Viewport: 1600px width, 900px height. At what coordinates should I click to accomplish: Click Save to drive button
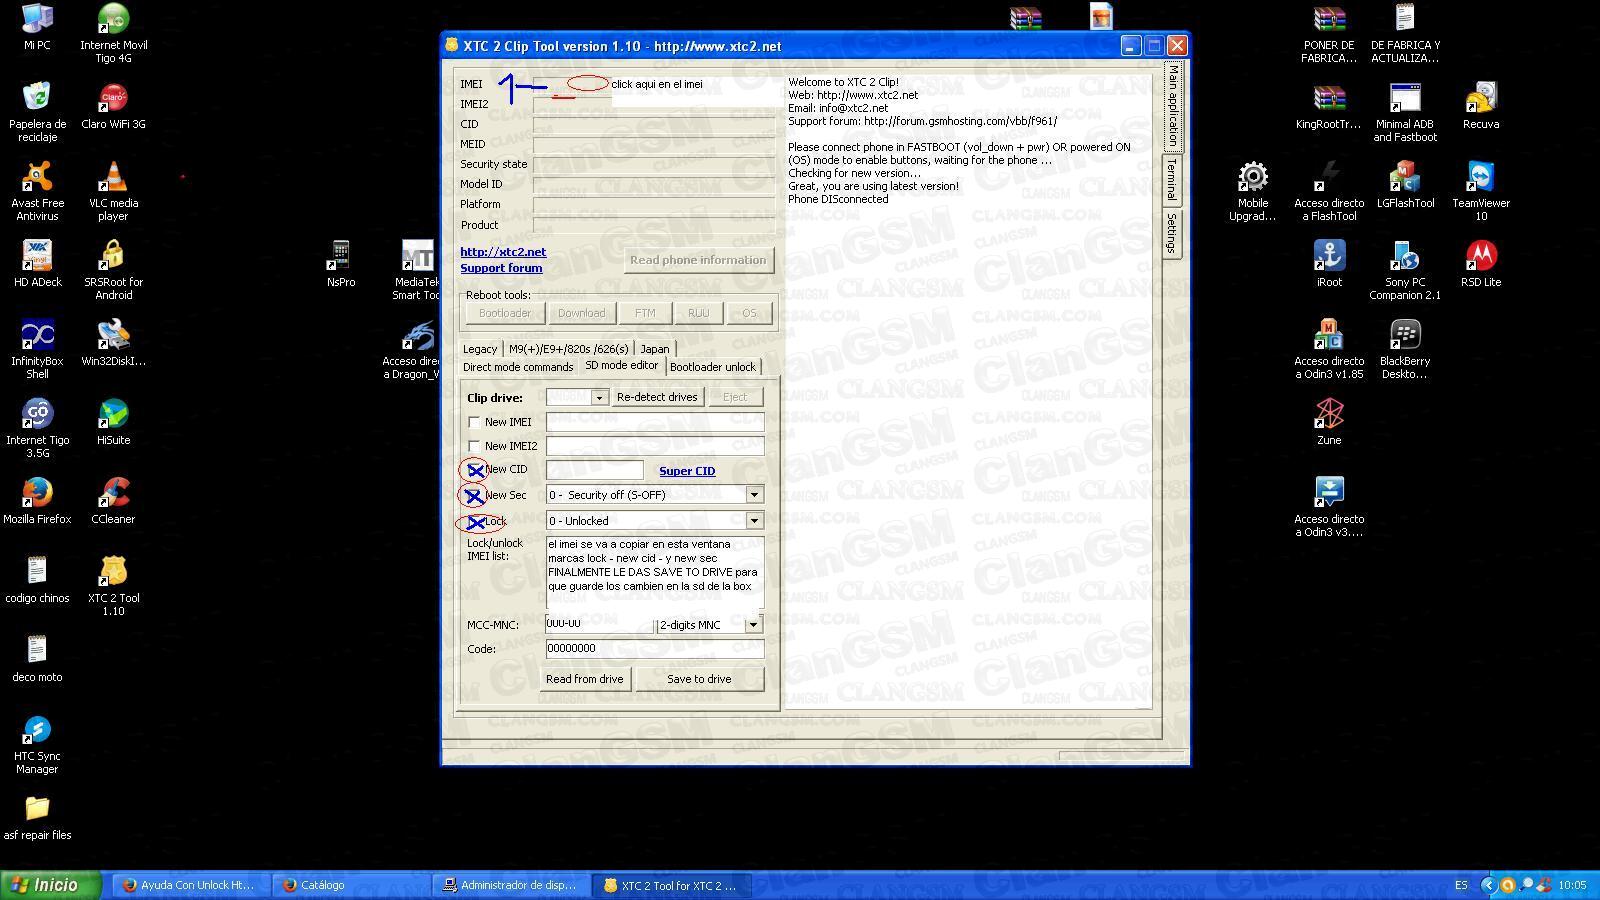click(x=699, y=679)
